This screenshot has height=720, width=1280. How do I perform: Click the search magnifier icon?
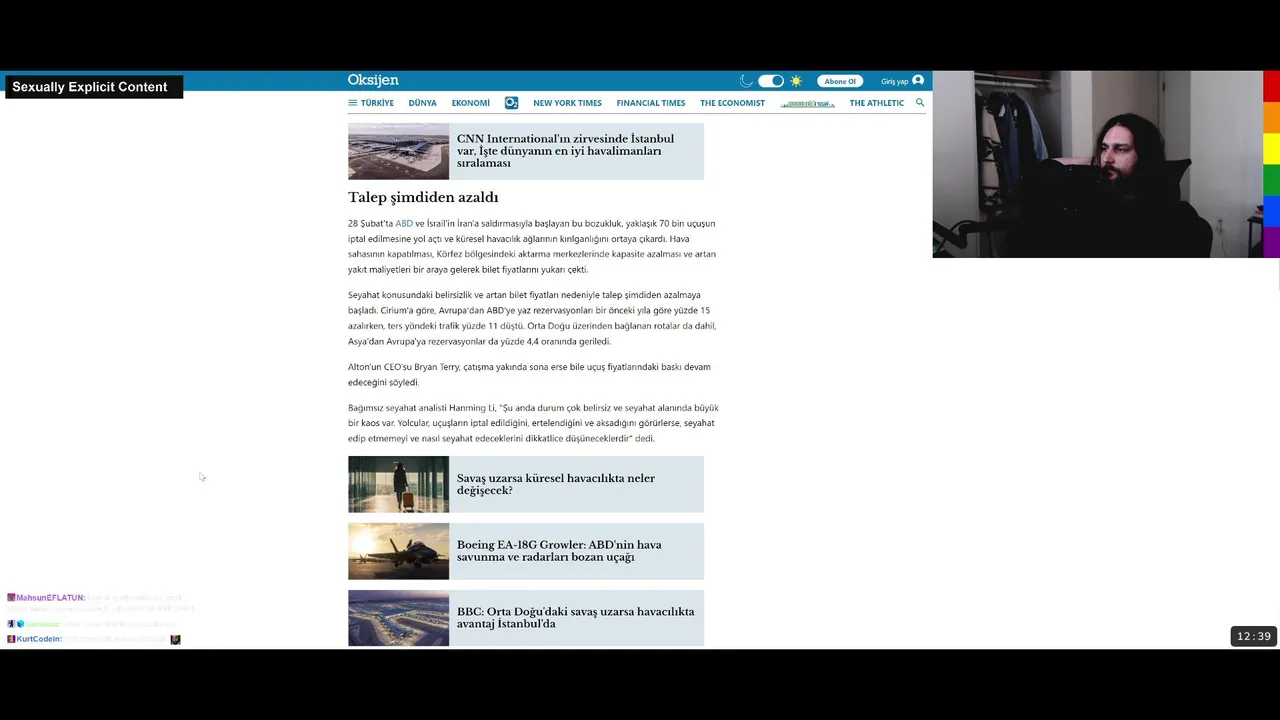pos(920,103)
